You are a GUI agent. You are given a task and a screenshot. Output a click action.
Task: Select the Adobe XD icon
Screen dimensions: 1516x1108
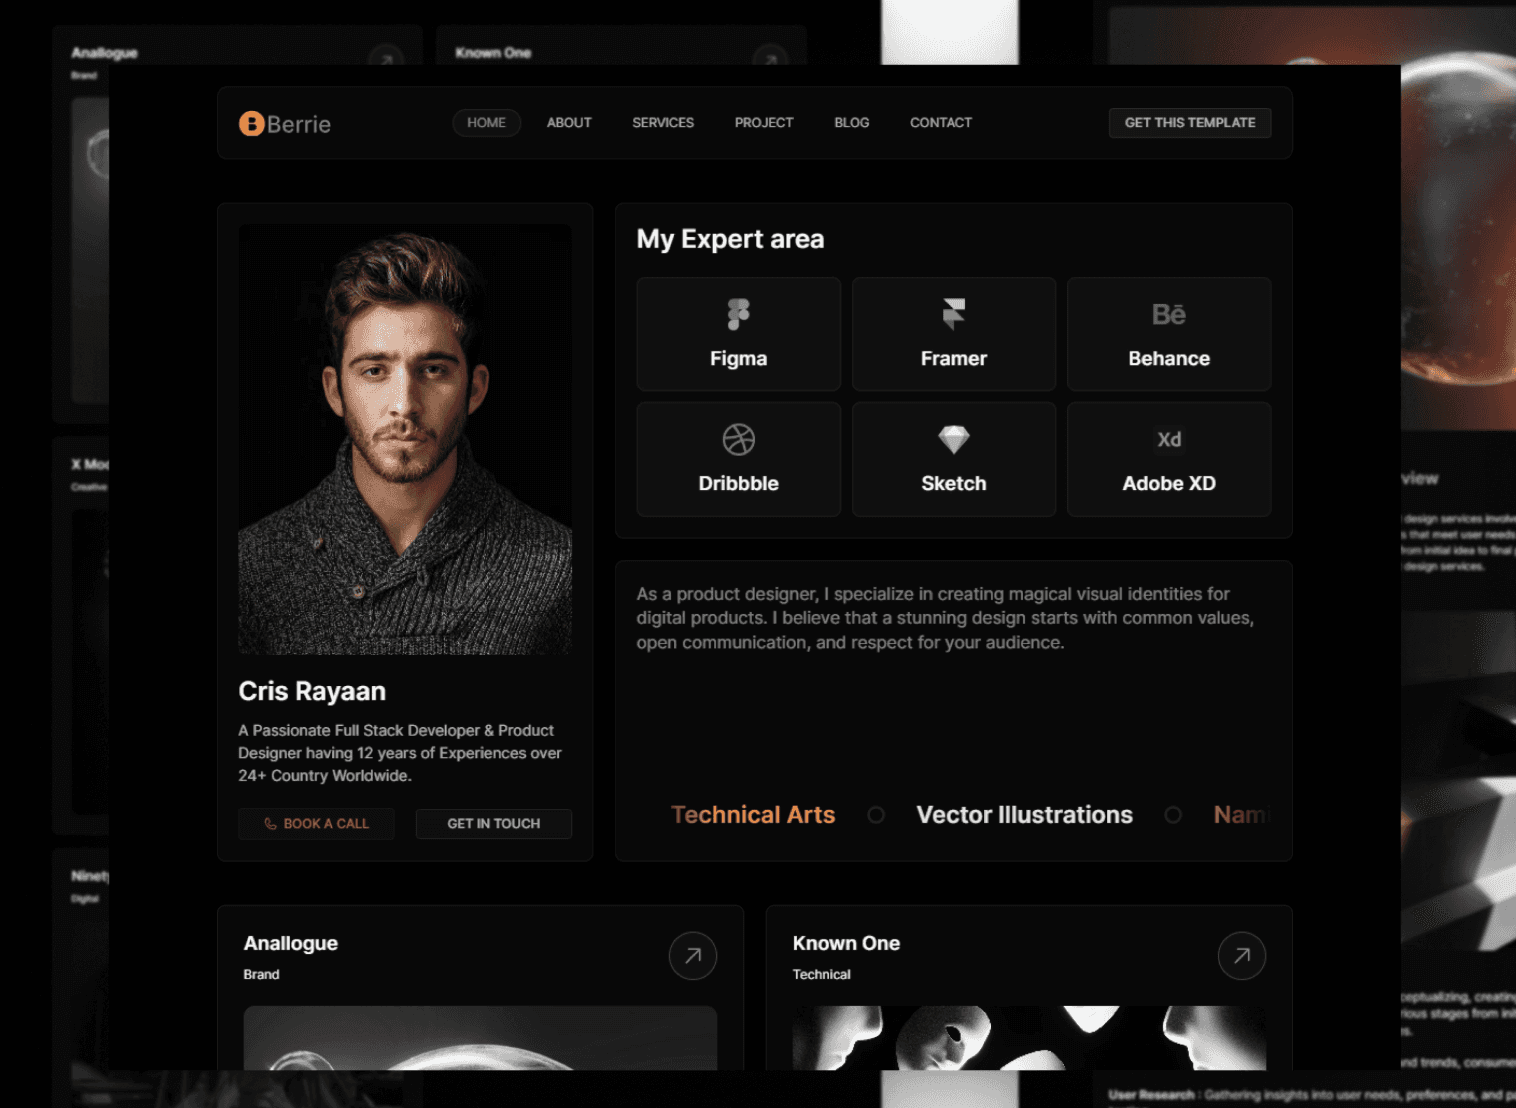[1169, 439]
